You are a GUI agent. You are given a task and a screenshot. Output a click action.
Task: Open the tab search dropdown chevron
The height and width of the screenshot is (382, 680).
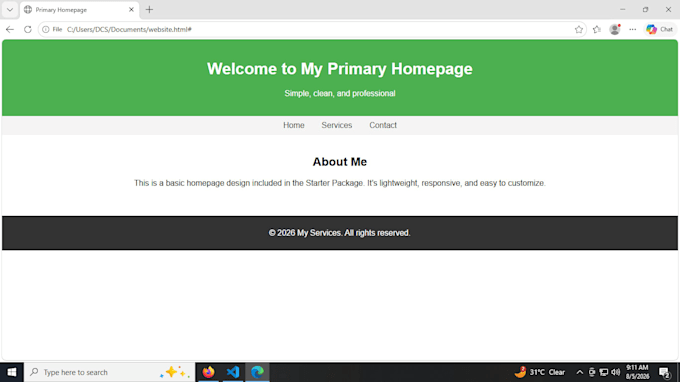pos(10,10)
